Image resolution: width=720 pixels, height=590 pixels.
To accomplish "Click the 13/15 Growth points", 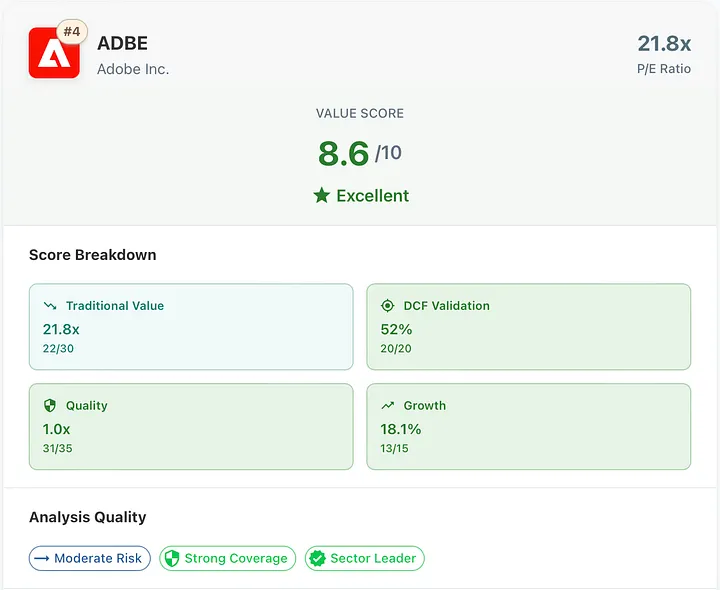I will (x=394, y=448).
